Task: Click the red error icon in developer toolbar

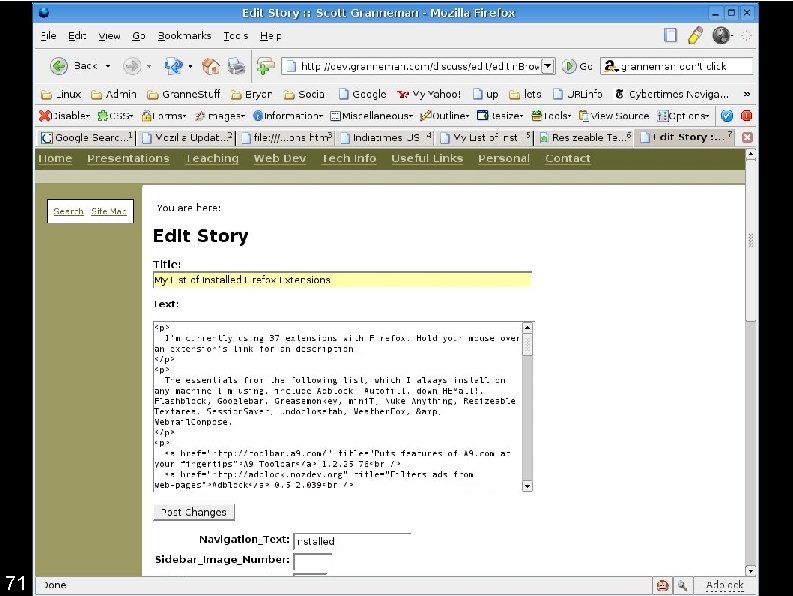Action: (x=746, y=116)
